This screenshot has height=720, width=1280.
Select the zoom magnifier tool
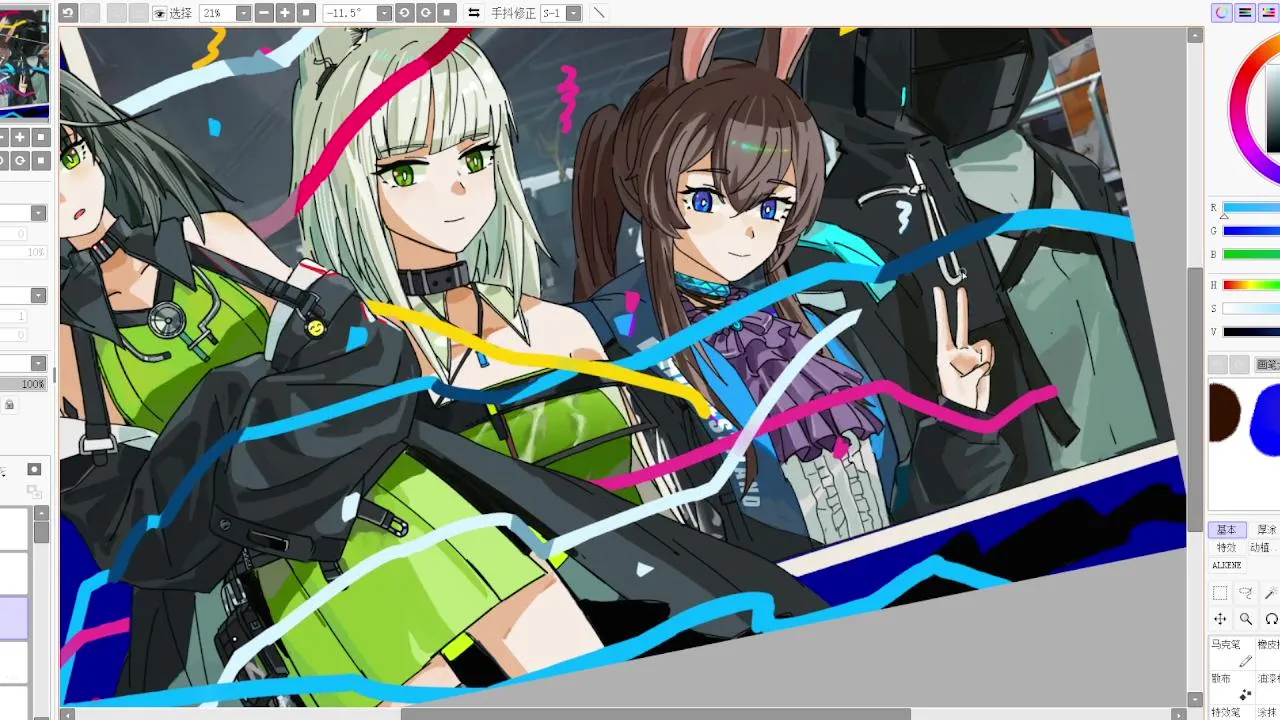[x=1246, y=619]
